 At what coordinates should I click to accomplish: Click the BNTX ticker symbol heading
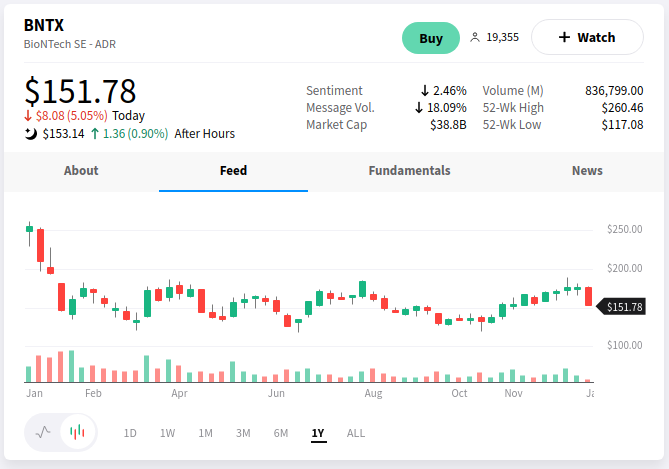(44, 26)
